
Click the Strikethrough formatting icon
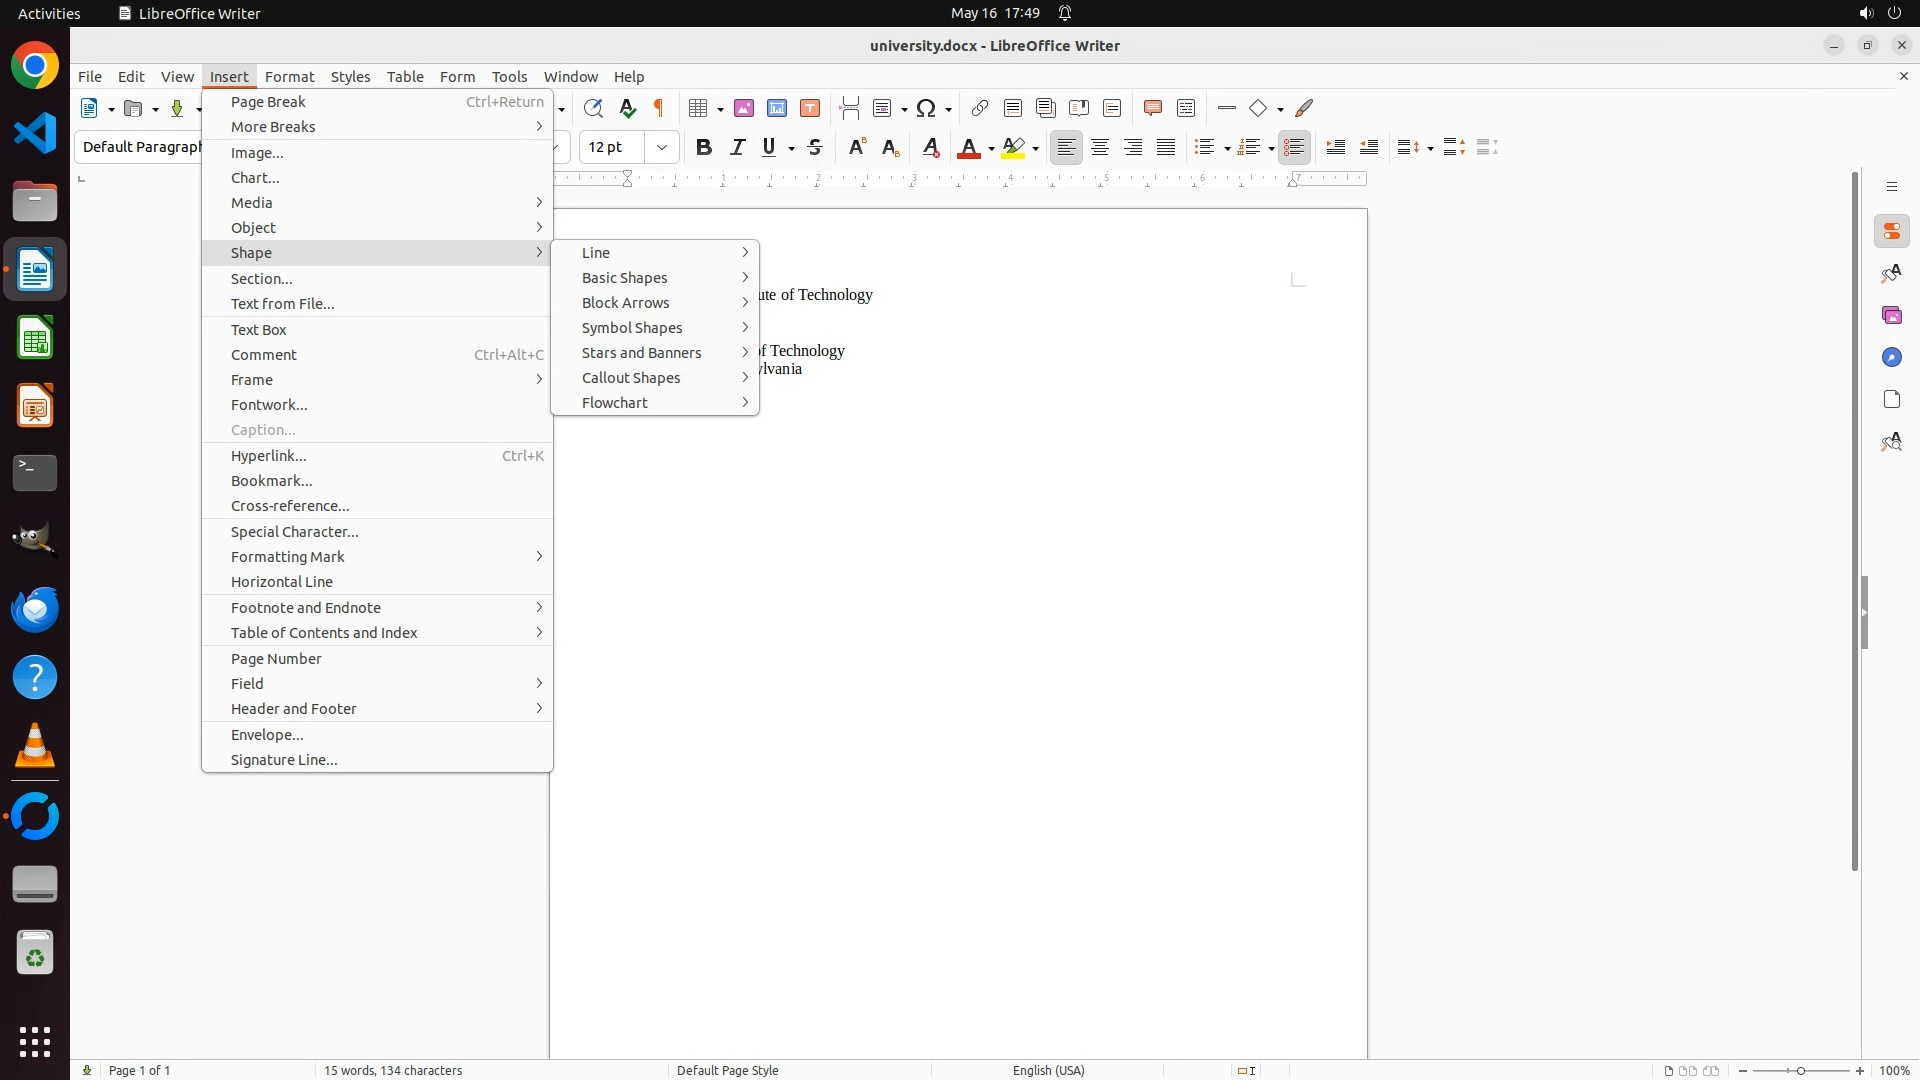pos(815,147)
